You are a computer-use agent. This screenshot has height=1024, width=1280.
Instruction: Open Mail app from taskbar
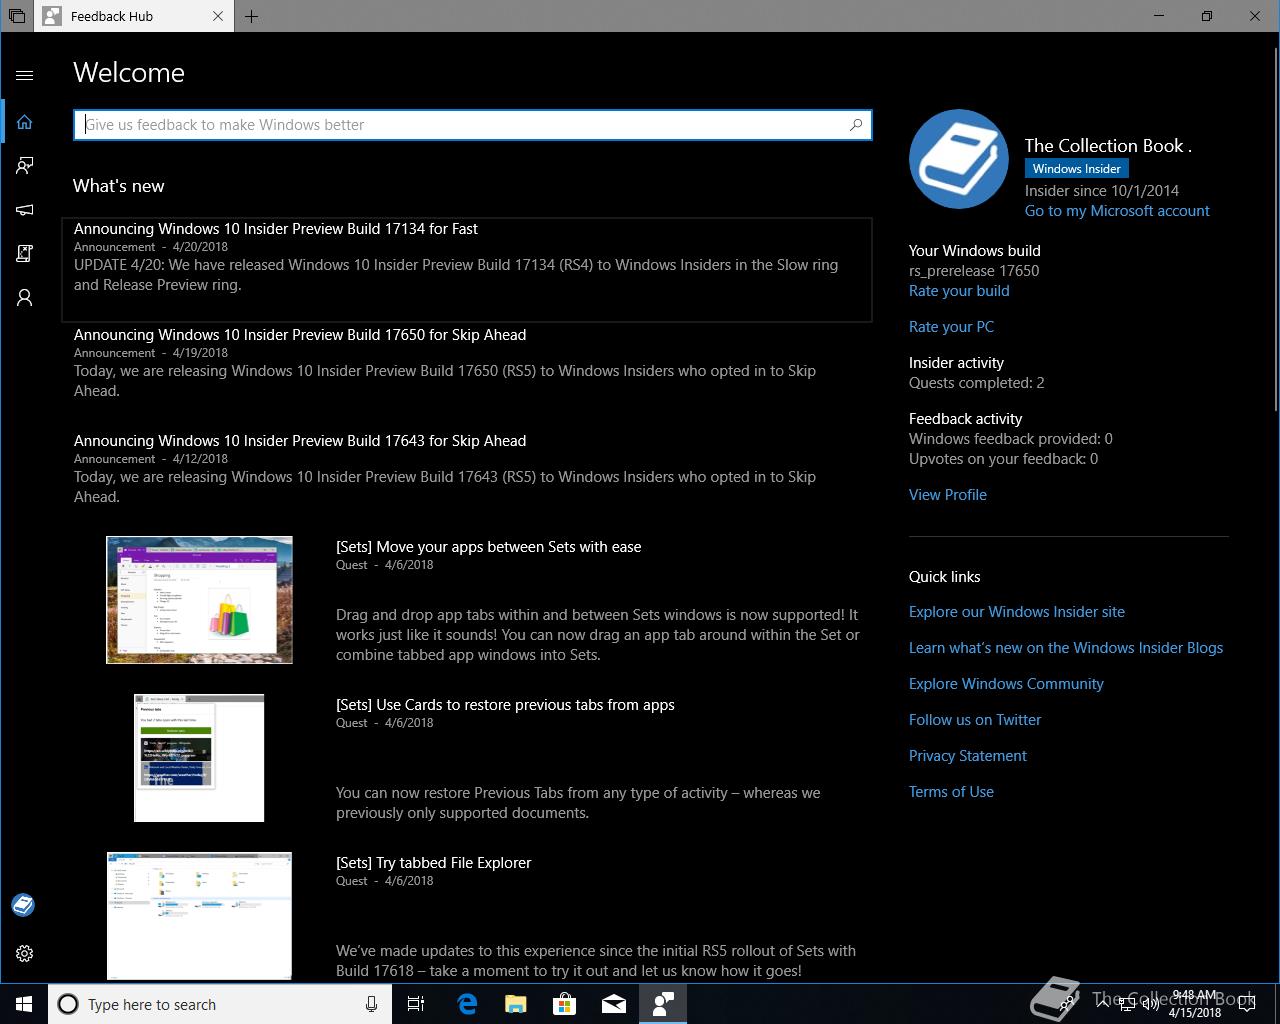click(614, 1004)
